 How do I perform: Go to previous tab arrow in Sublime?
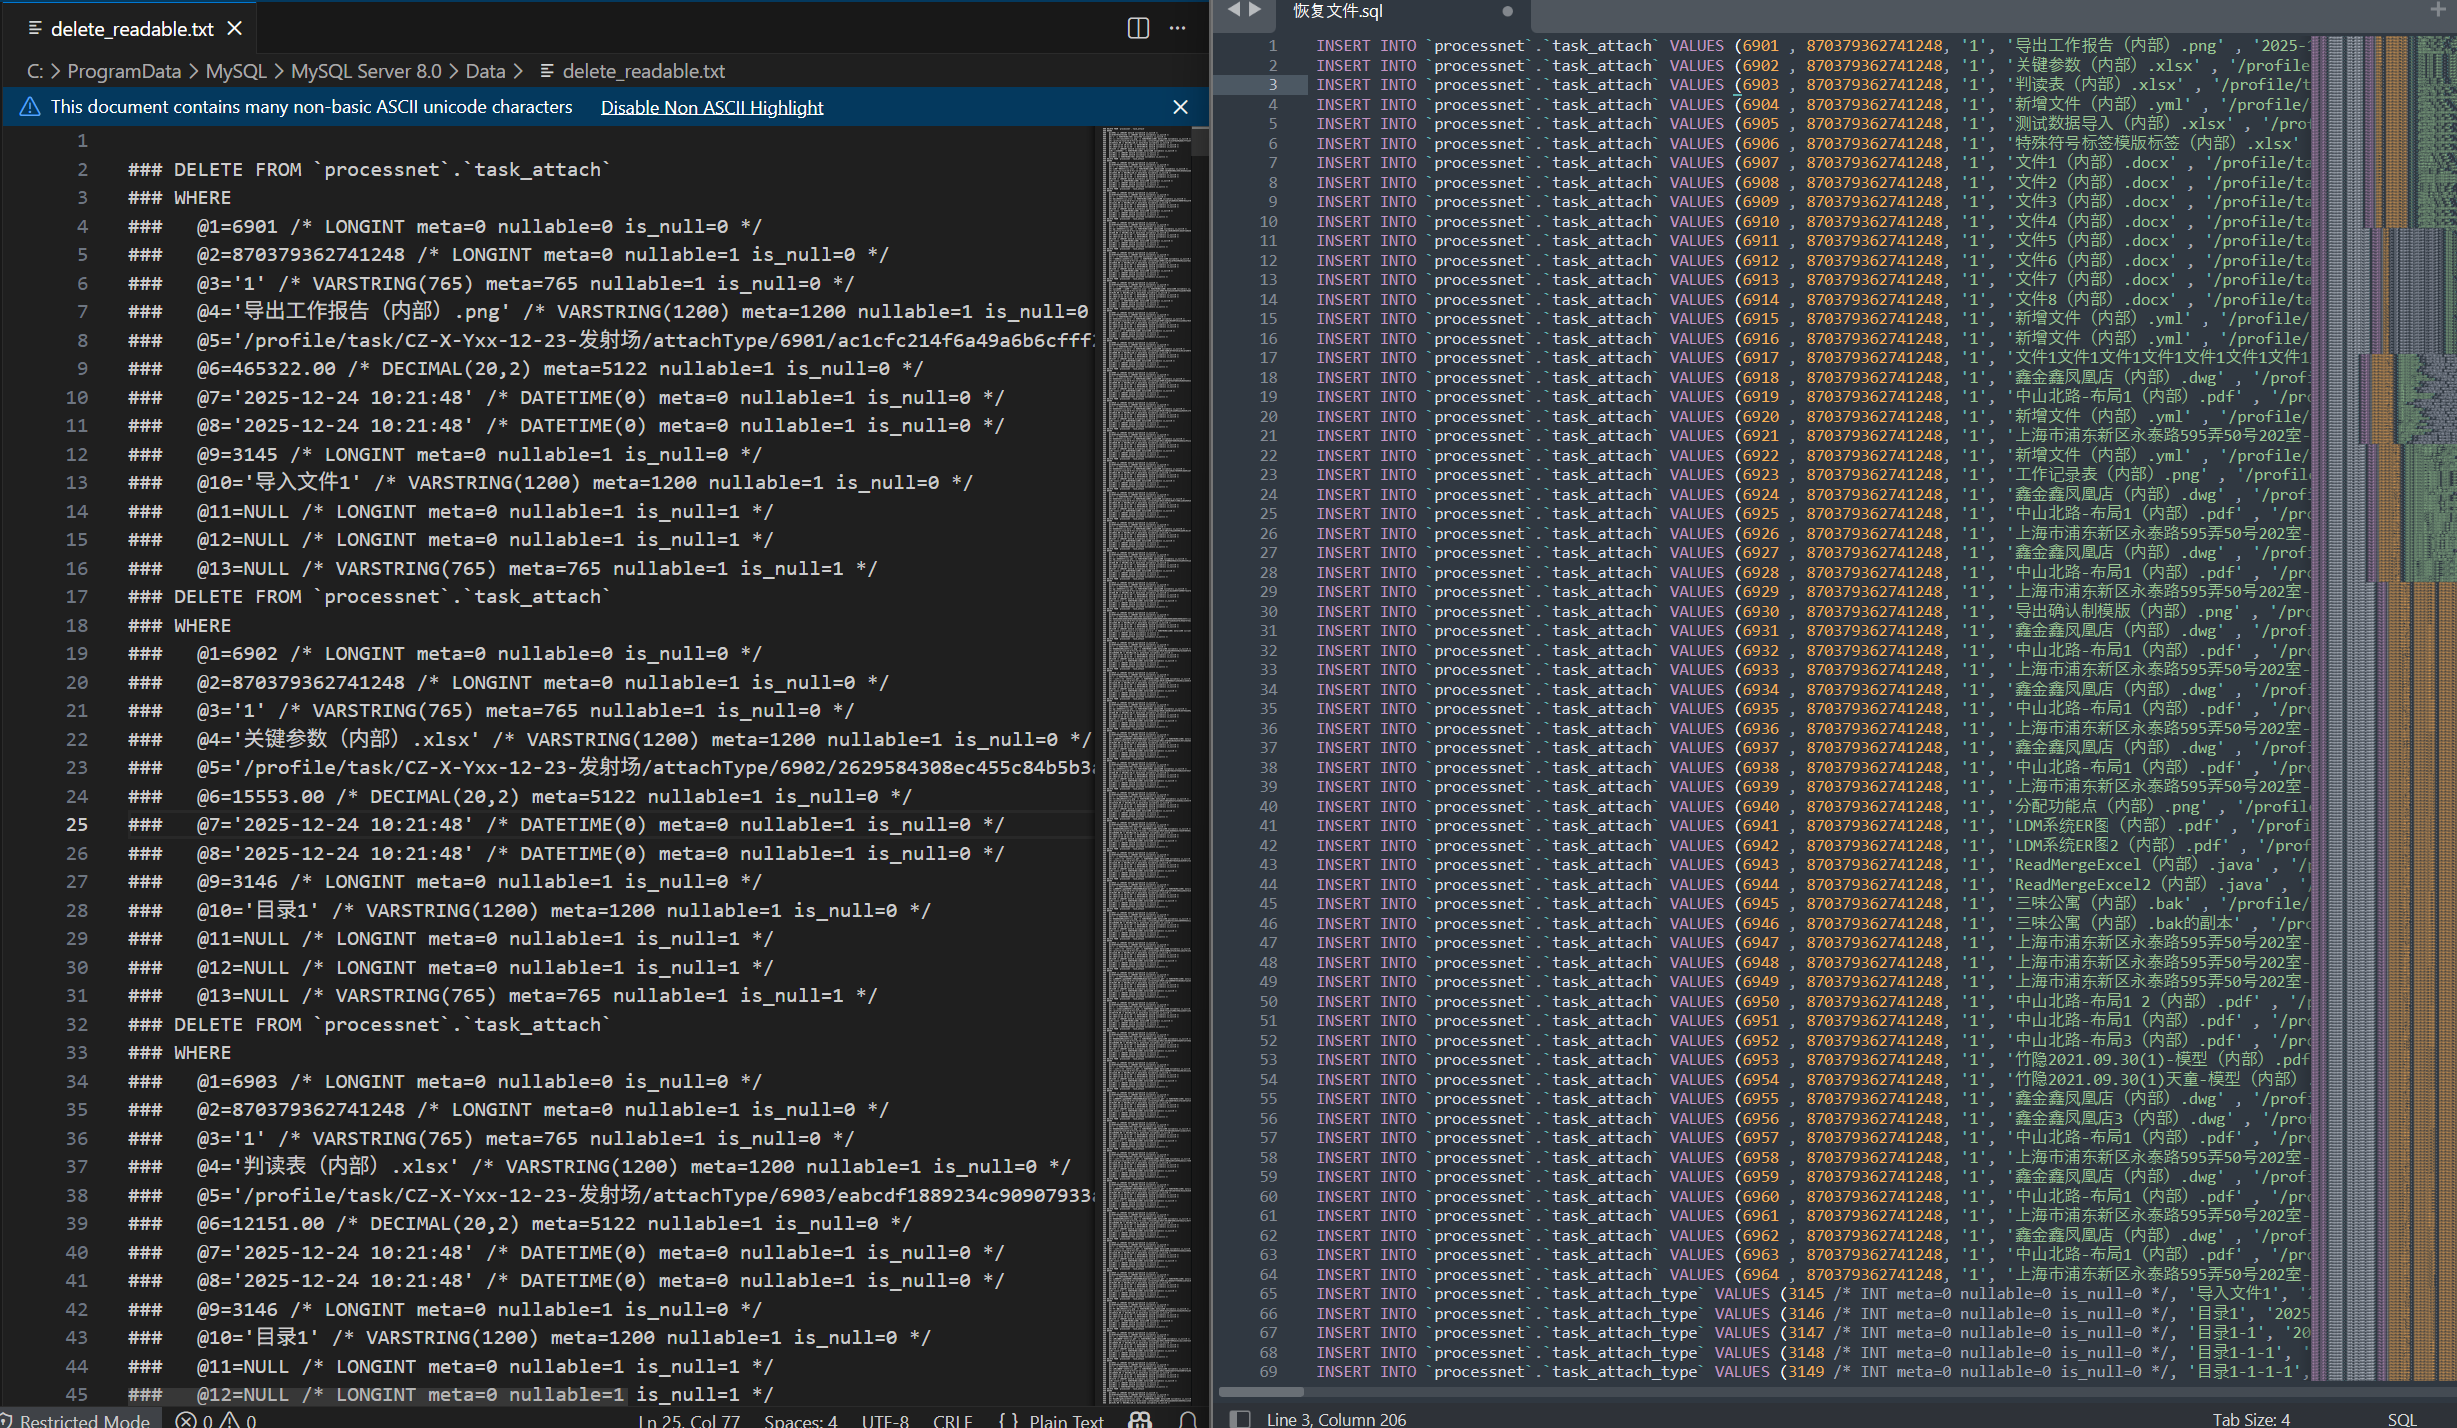coord(1233,10)
